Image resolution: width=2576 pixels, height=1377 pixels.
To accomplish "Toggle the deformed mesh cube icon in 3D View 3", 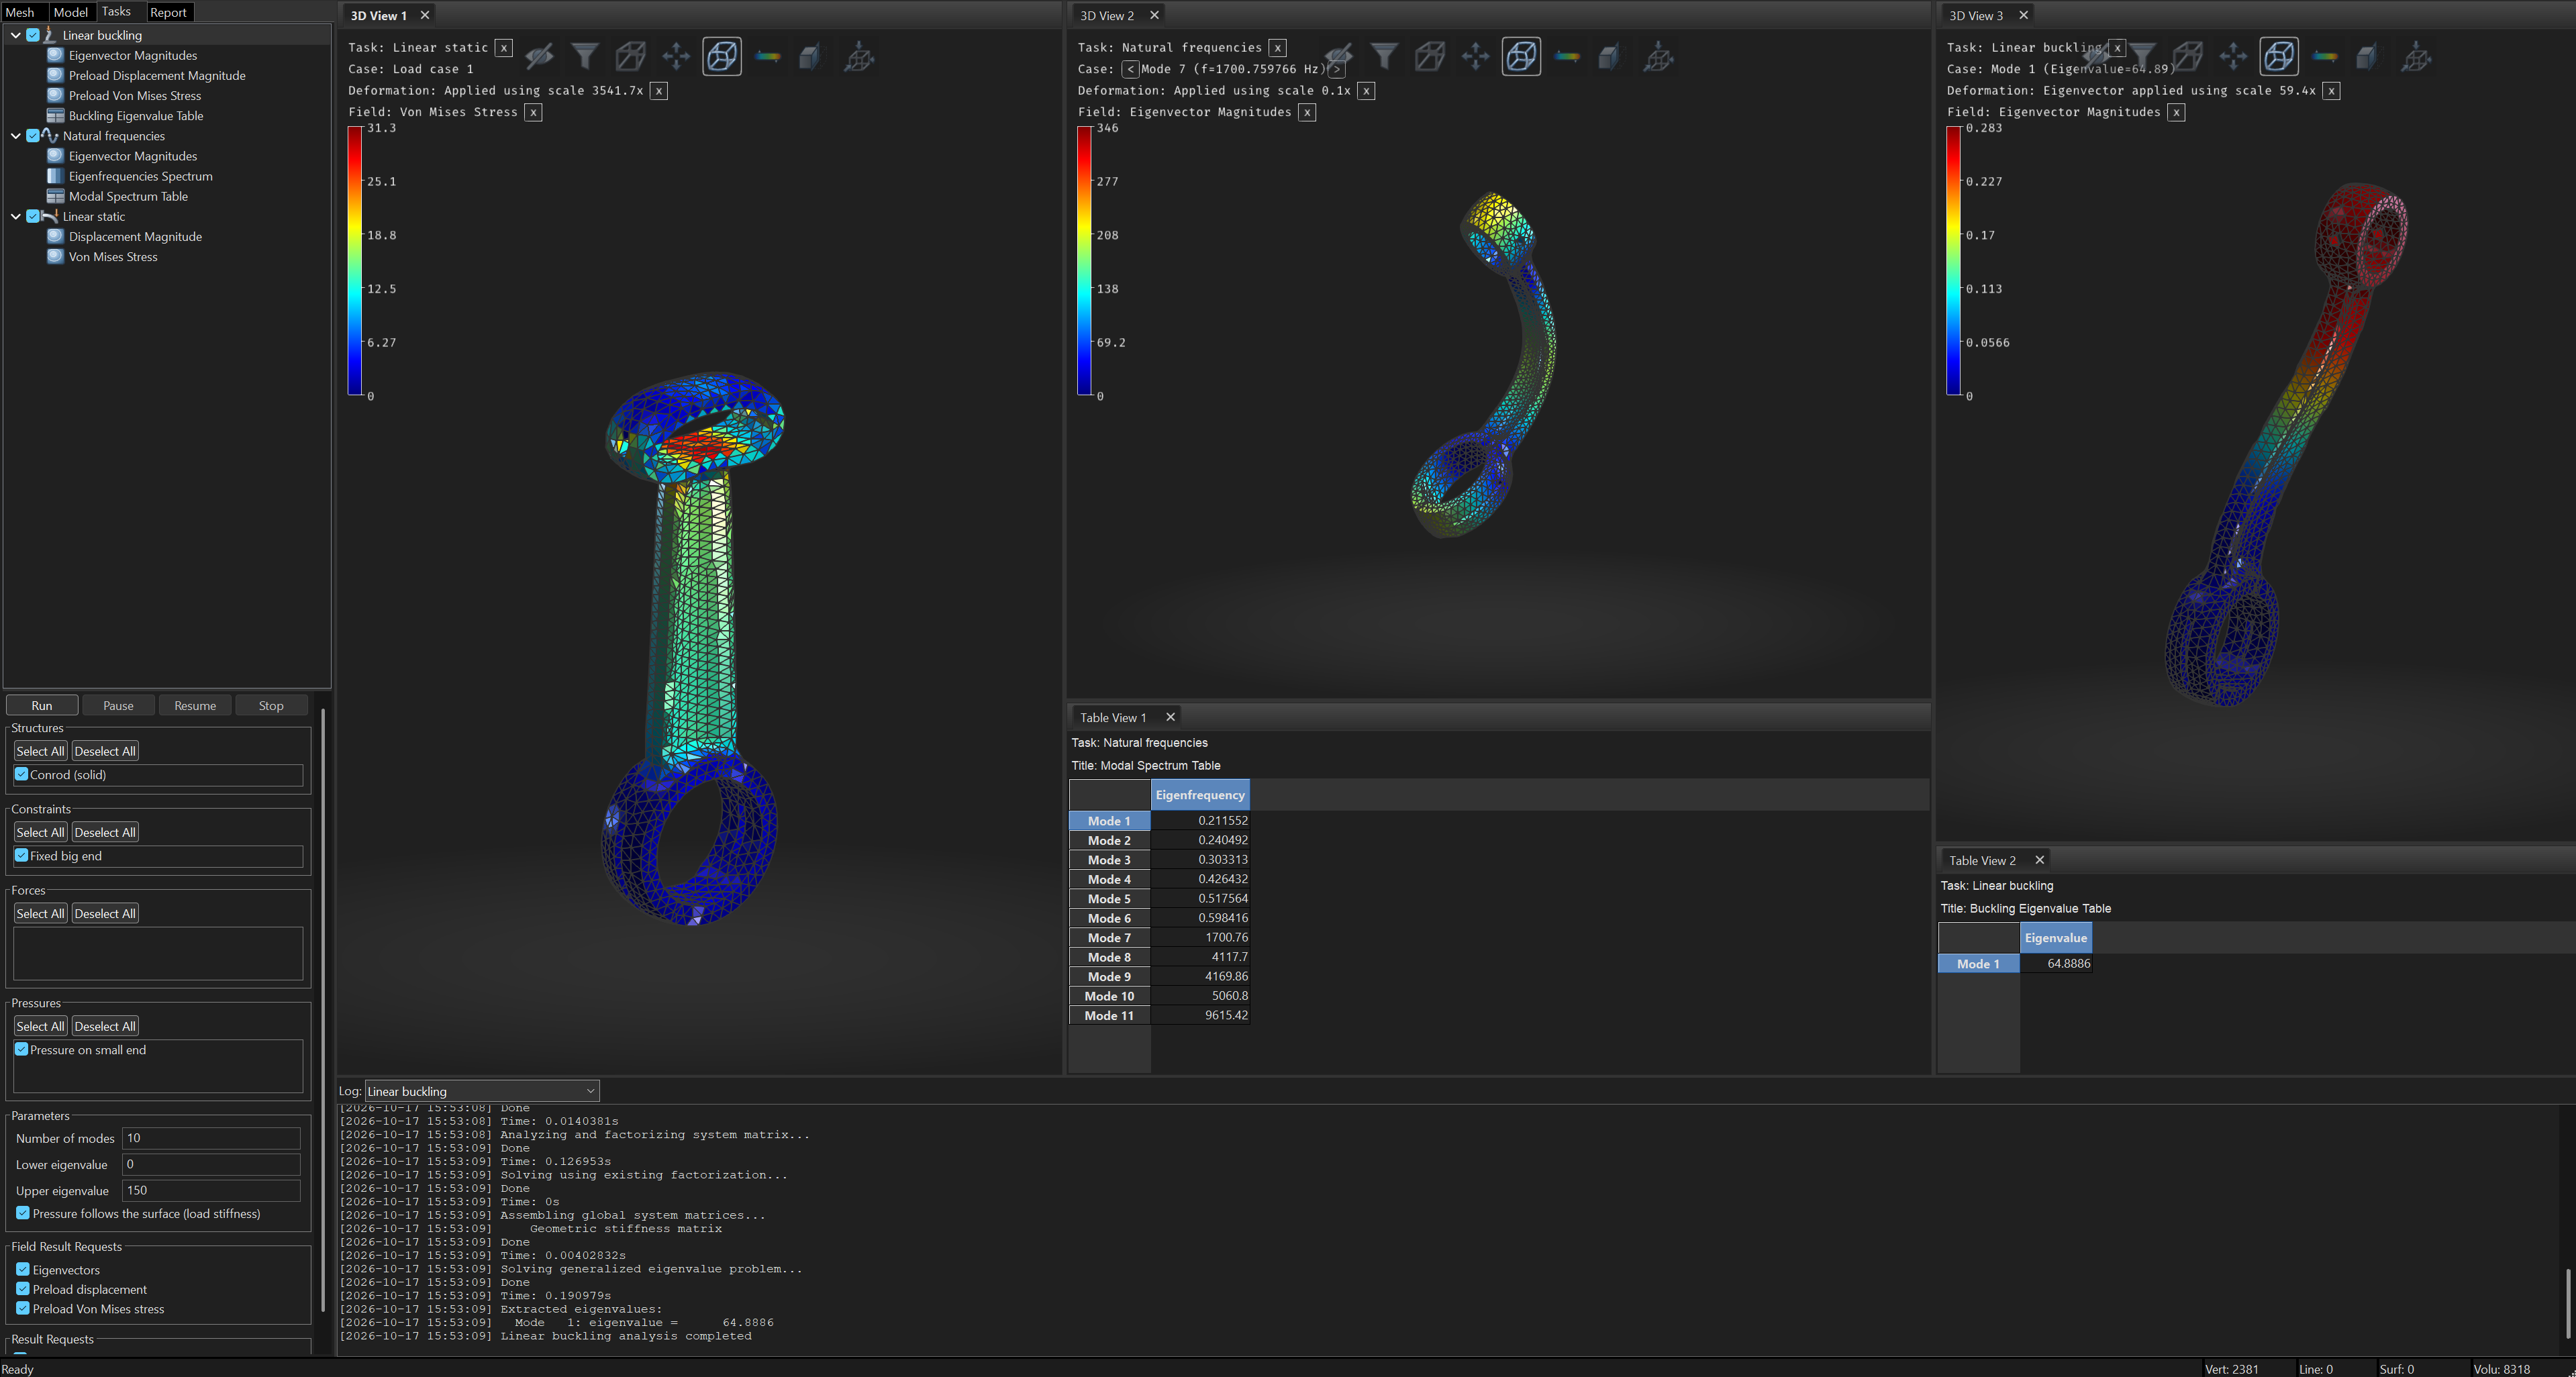I will point(2279,56).
